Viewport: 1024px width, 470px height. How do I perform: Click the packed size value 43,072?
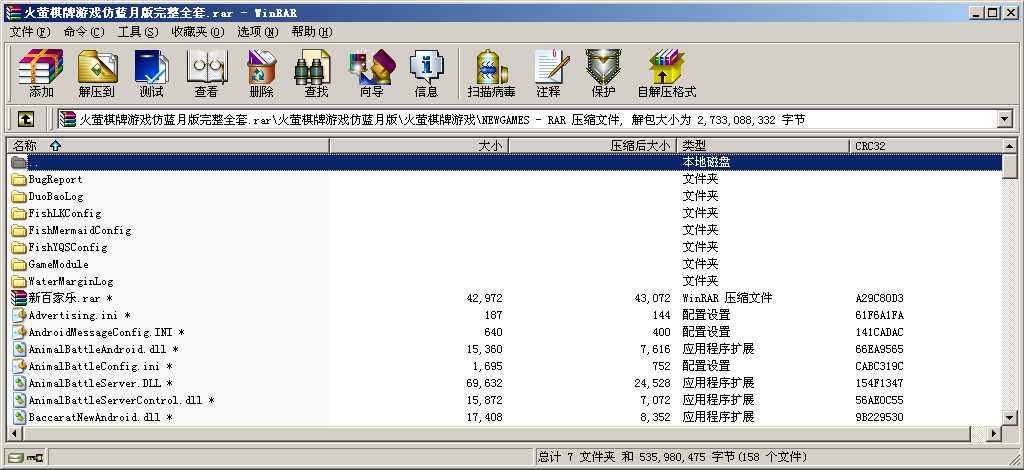(x=652, y=298)
